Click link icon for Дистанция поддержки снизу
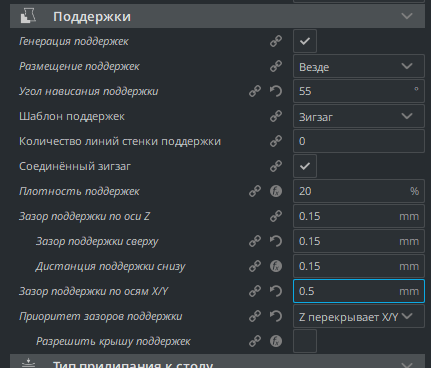431x368 pixels. click(x=255, y=266)
